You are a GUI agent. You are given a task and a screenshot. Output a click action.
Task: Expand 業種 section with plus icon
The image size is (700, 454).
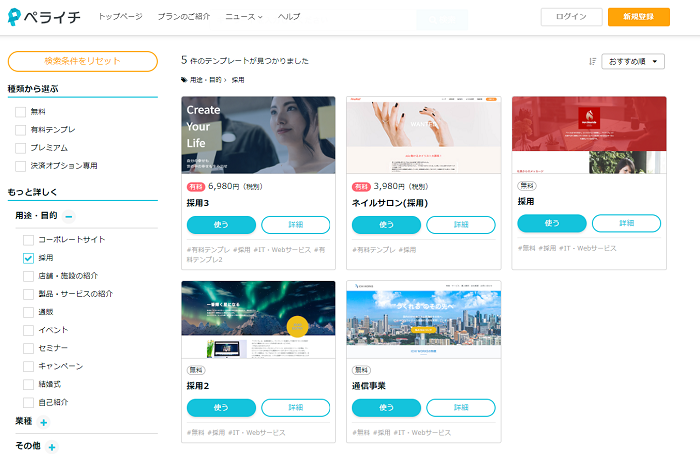point(44,422)
